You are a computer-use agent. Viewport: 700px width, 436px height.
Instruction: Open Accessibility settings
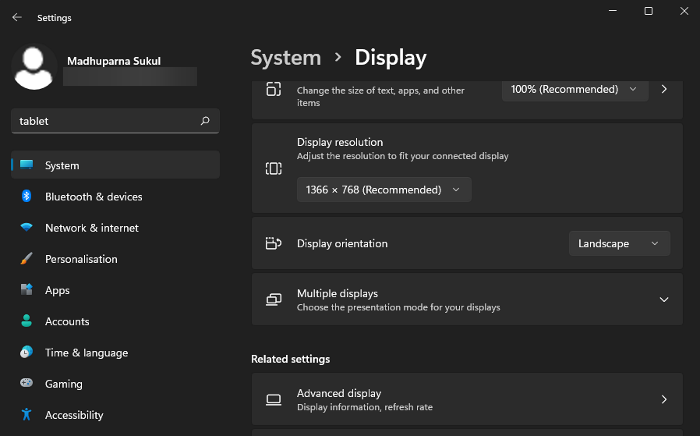(116, 415)
